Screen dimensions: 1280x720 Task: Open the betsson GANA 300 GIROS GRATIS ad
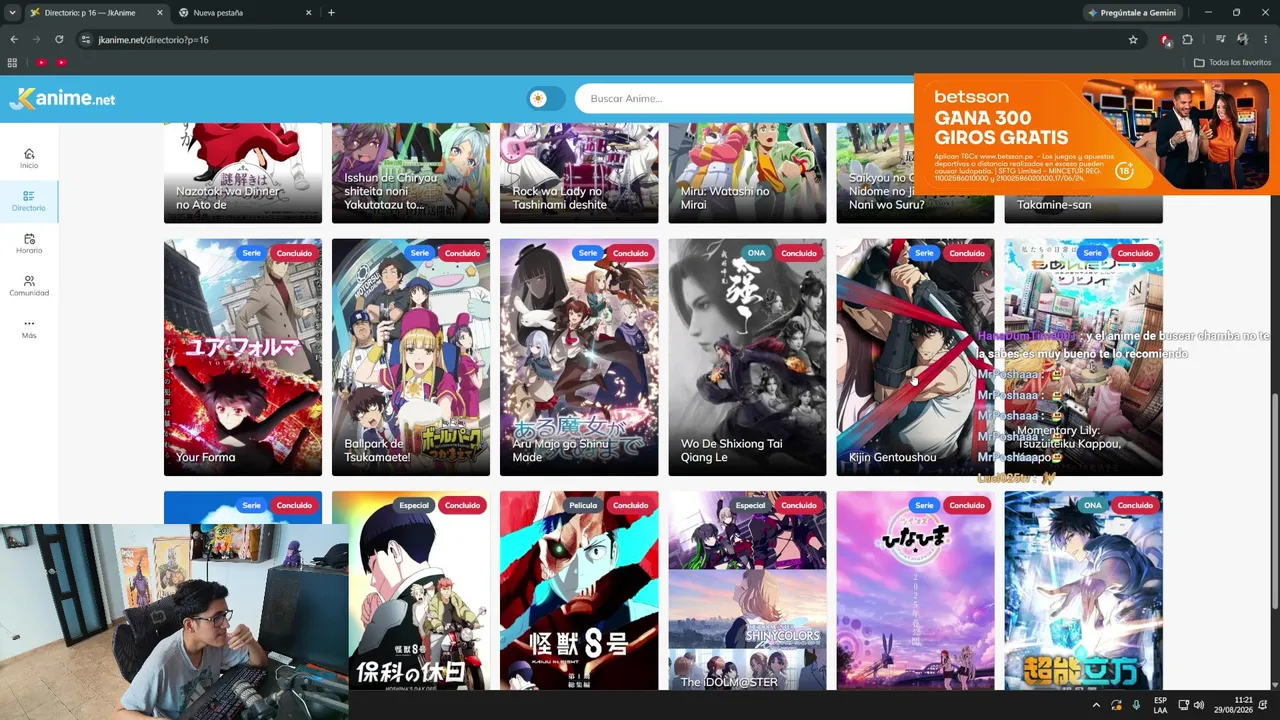(1096, 133)
